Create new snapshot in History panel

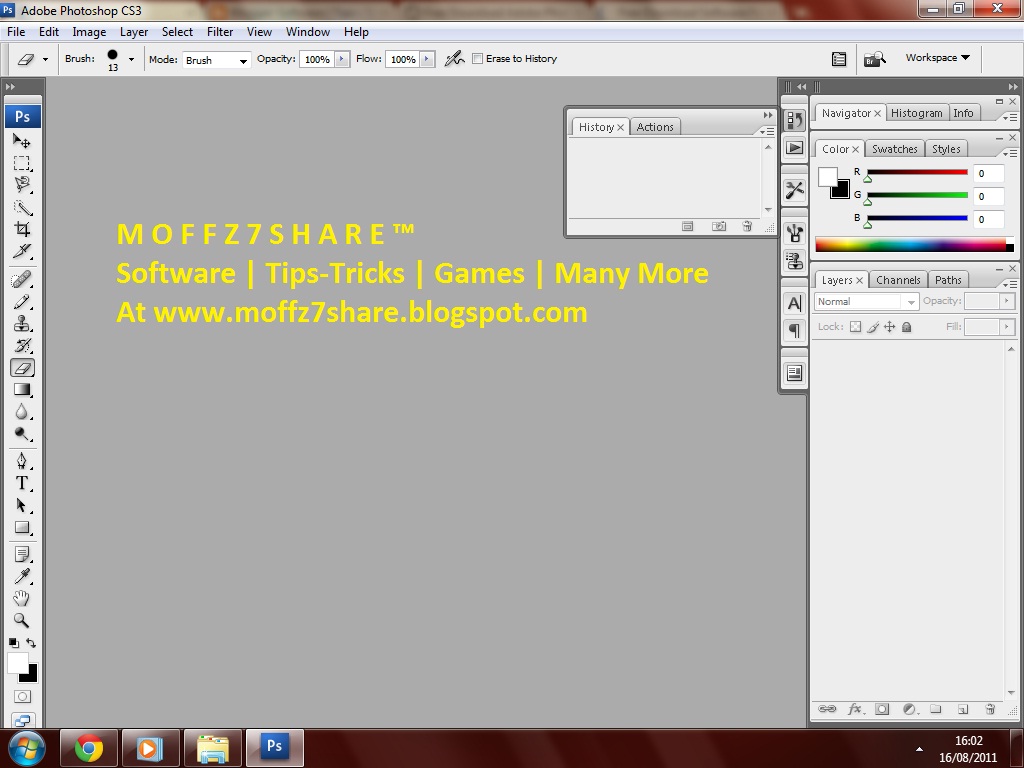[x=718, y=227]
